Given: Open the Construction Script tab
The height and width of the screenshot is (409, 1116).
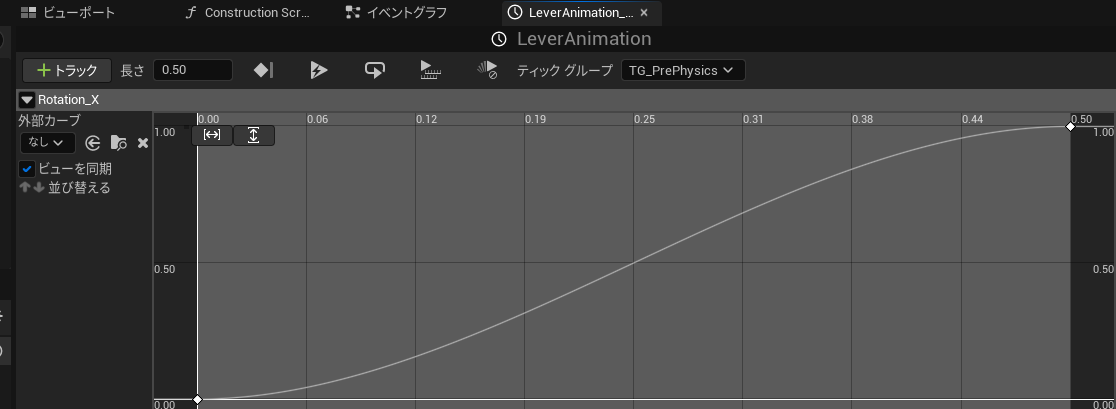Looking at the screenshot, I should click(x=247, y=13).
